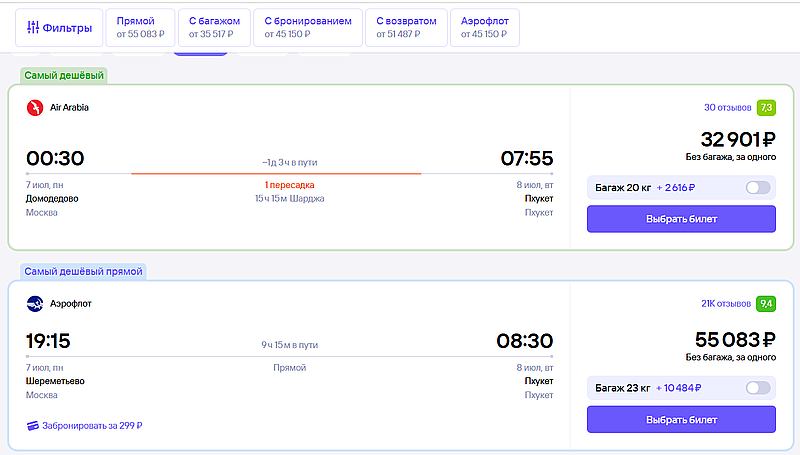Click Выбрать билет for the Air Arabia flight

(x=681, y=219)
